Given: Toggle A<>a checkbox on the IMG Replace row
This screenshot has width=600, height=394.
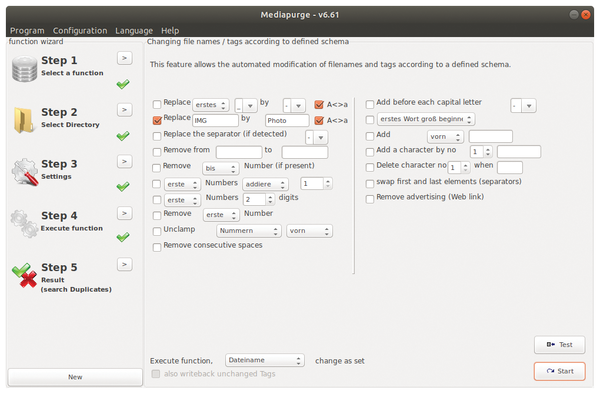Looking at the screenshot, I should tap(319, 120).
